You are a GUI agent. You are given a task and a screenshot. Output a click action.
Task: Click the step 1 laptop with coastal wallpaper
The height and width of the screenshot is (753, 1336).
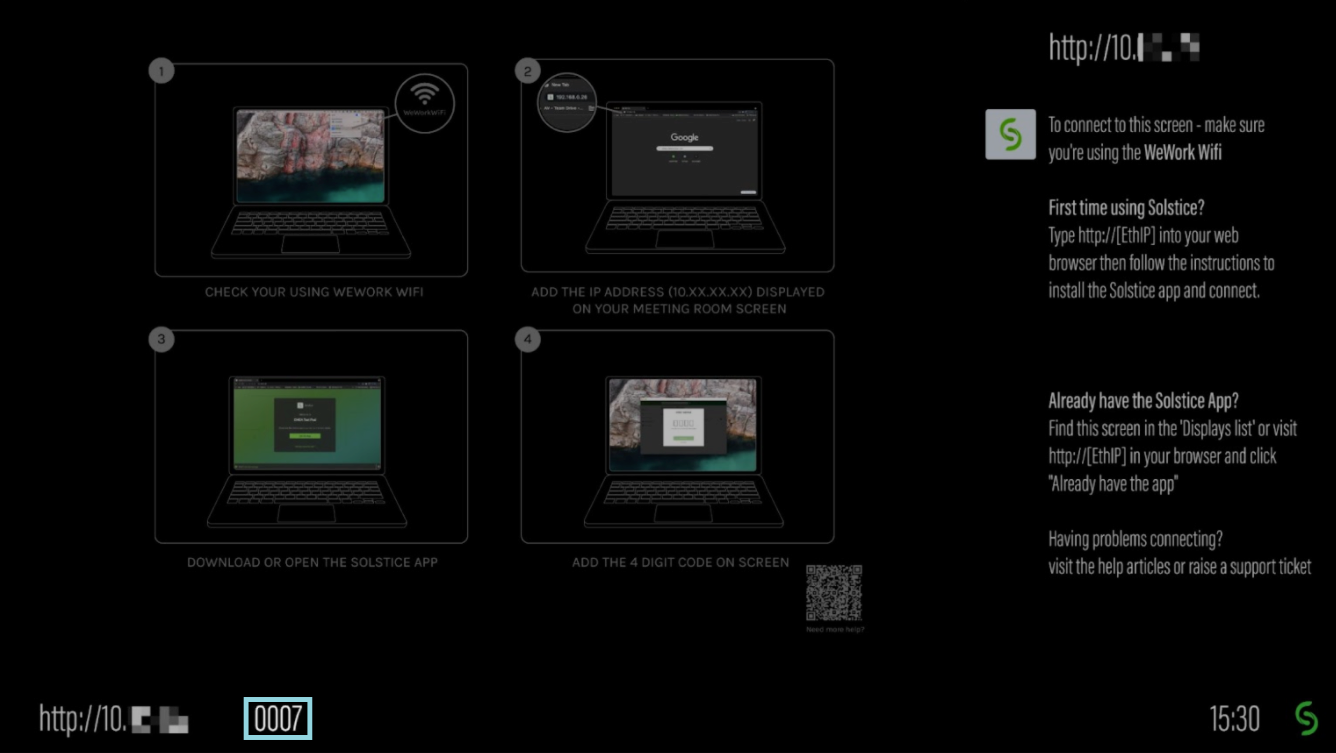point(311,180)
